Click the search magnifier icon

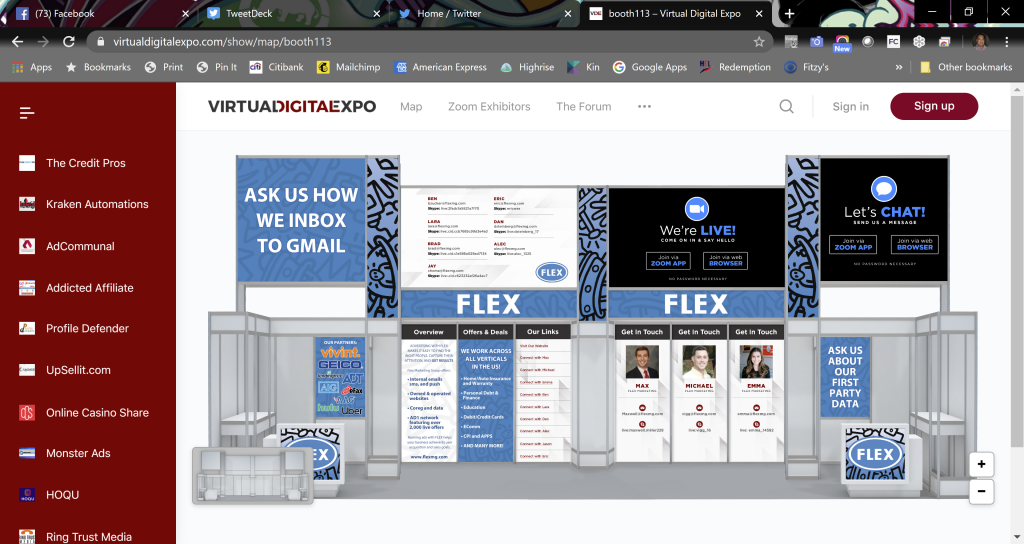click(x=786, y=106)
